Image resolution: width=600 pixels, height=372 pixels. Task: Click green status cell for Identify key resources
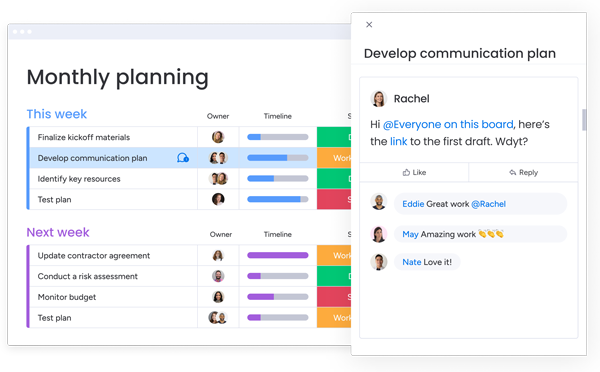(334, 178)
